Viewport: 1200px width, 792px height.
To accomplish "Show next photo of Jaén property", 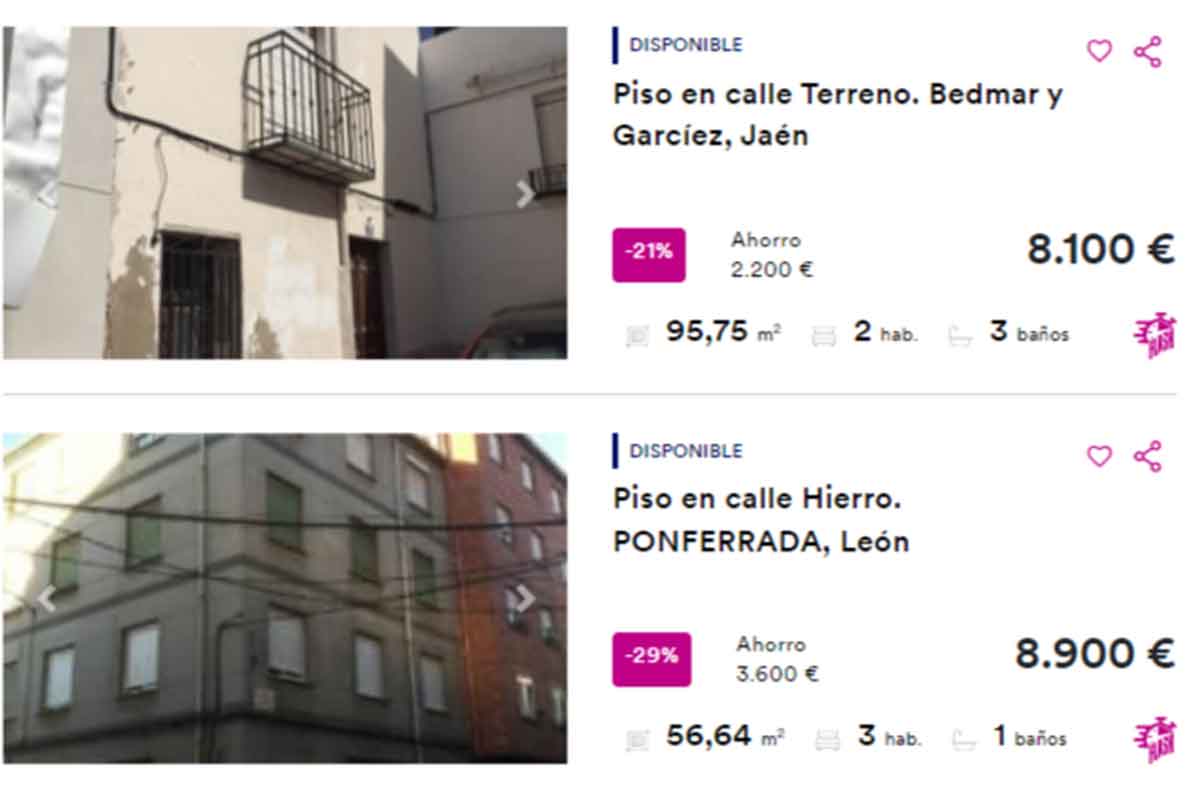I will point(526,193).
